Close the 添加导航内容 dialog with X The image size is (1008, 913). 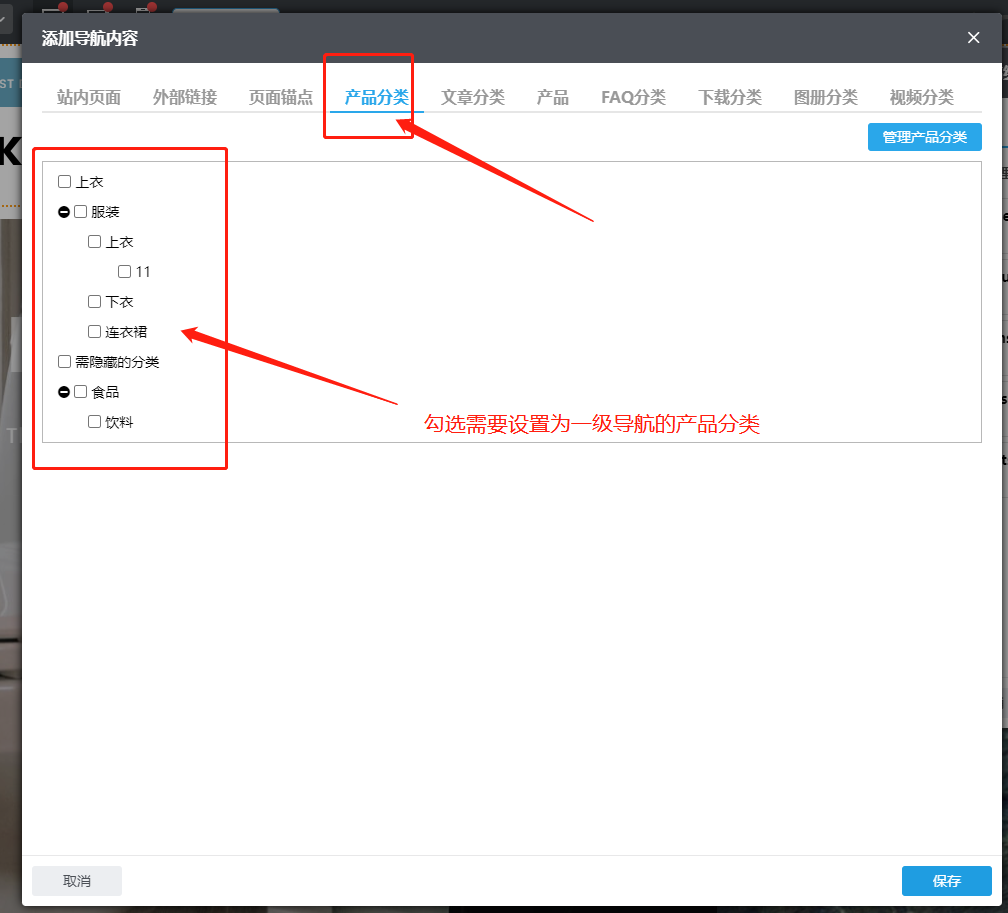coord(973,38)
